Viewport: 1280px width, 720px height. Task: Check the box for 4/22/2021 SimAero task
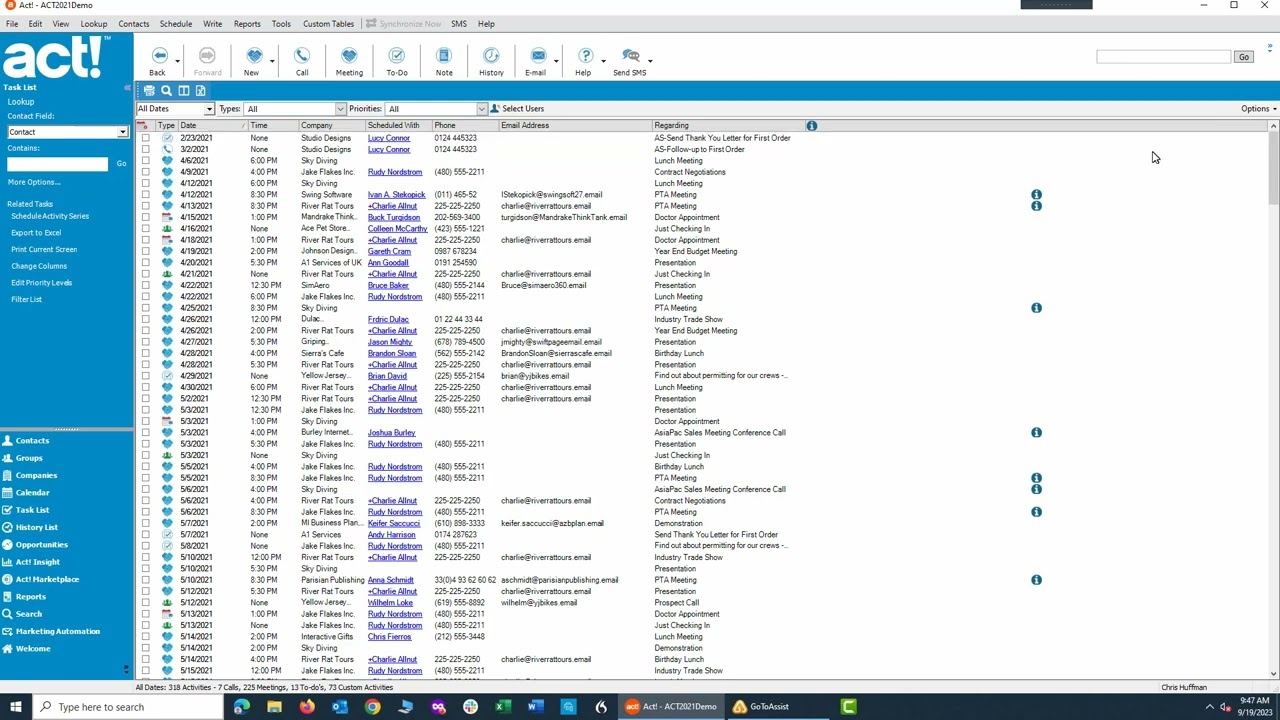tap(146, 285)
